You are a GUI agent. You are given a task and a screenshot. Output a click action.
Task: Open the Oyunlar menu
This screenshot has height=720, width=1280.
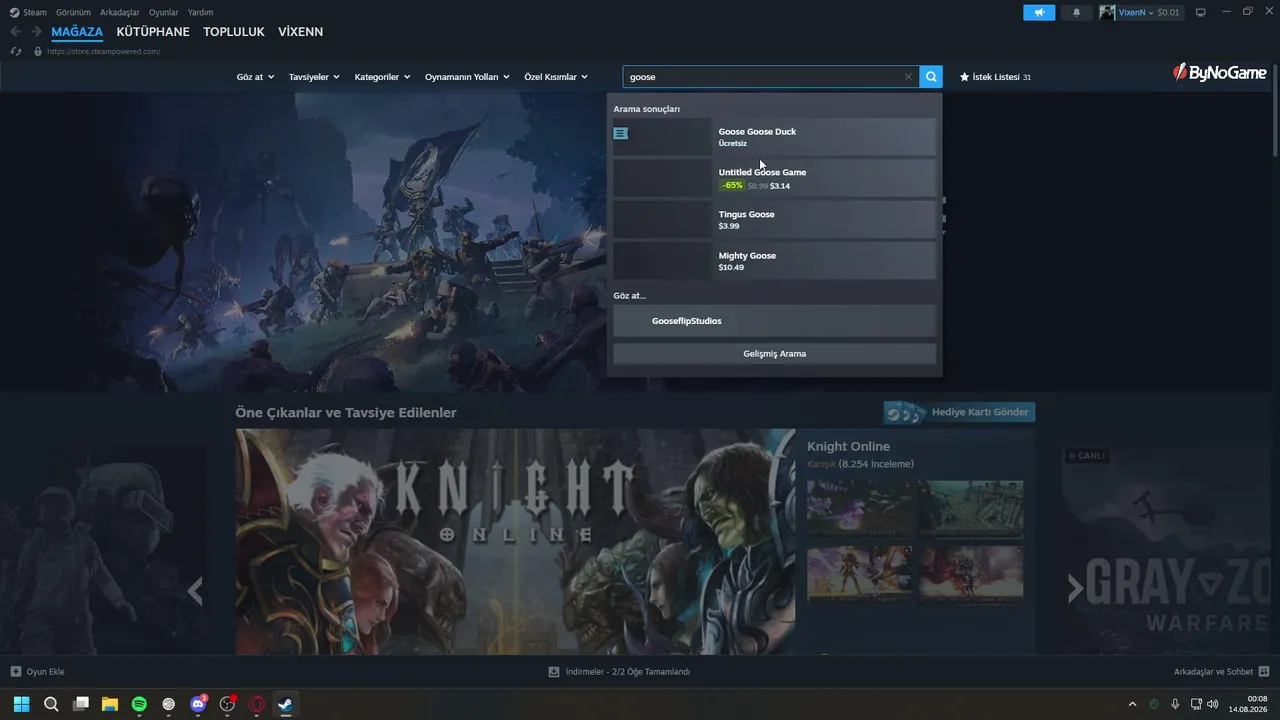pyautogui.click(x=164, y=12)
